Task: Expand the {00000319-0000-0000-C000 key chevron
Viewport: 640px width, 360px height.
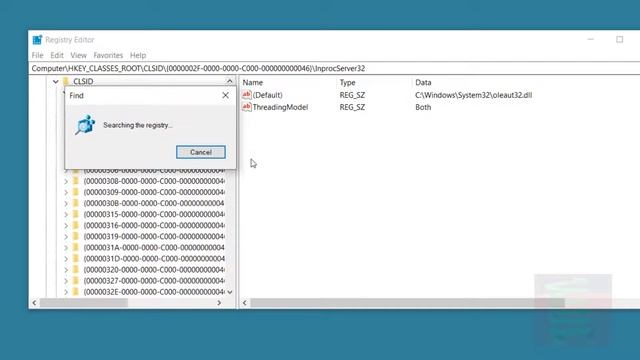Action: coord(66,236)
